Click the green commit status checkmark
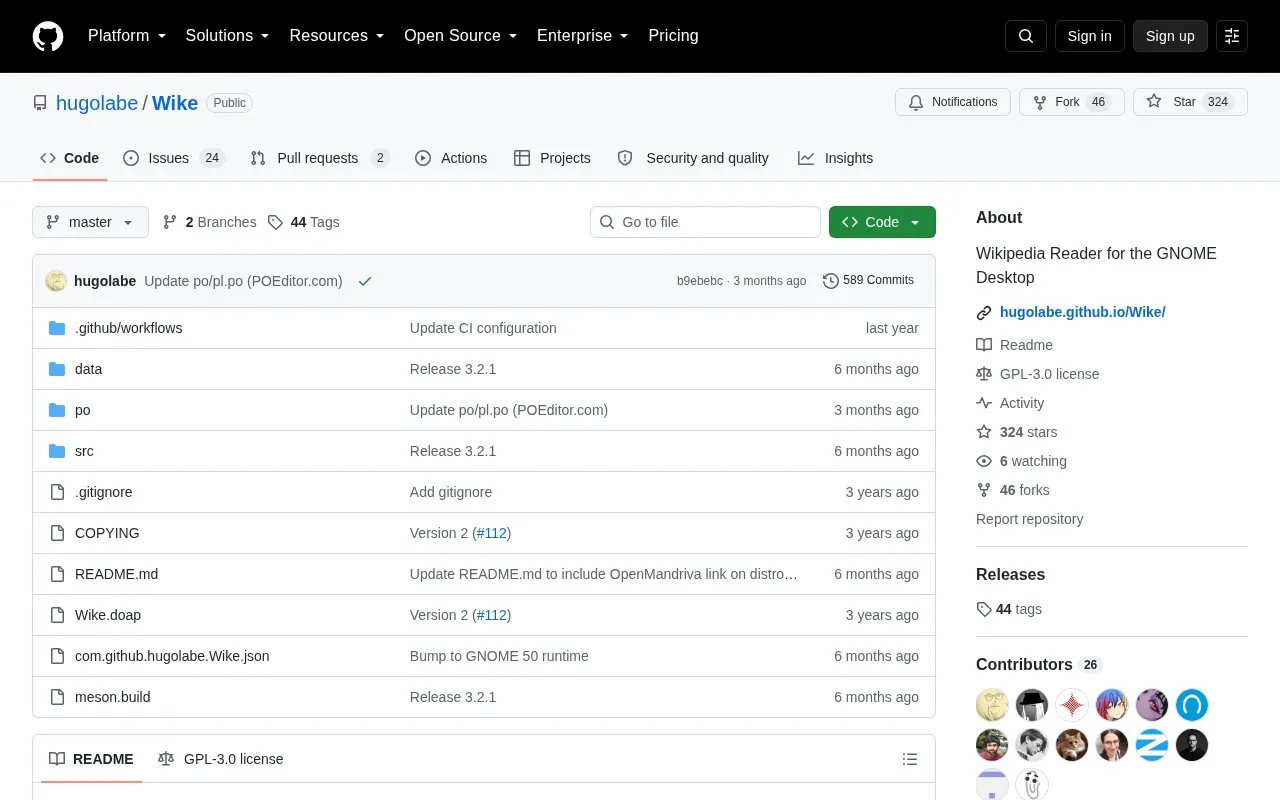Screen dimensions: 1280x800 365,281
